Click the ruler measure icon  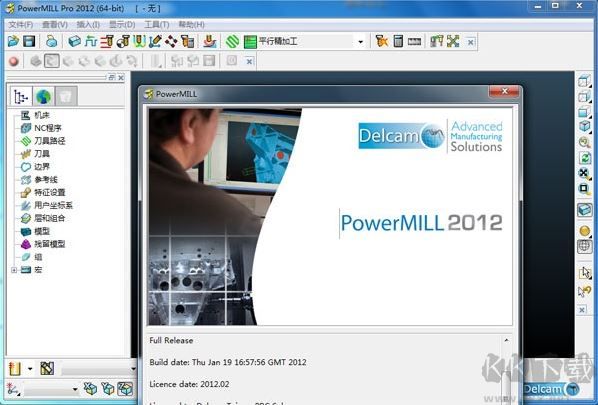tap(414, 41)
